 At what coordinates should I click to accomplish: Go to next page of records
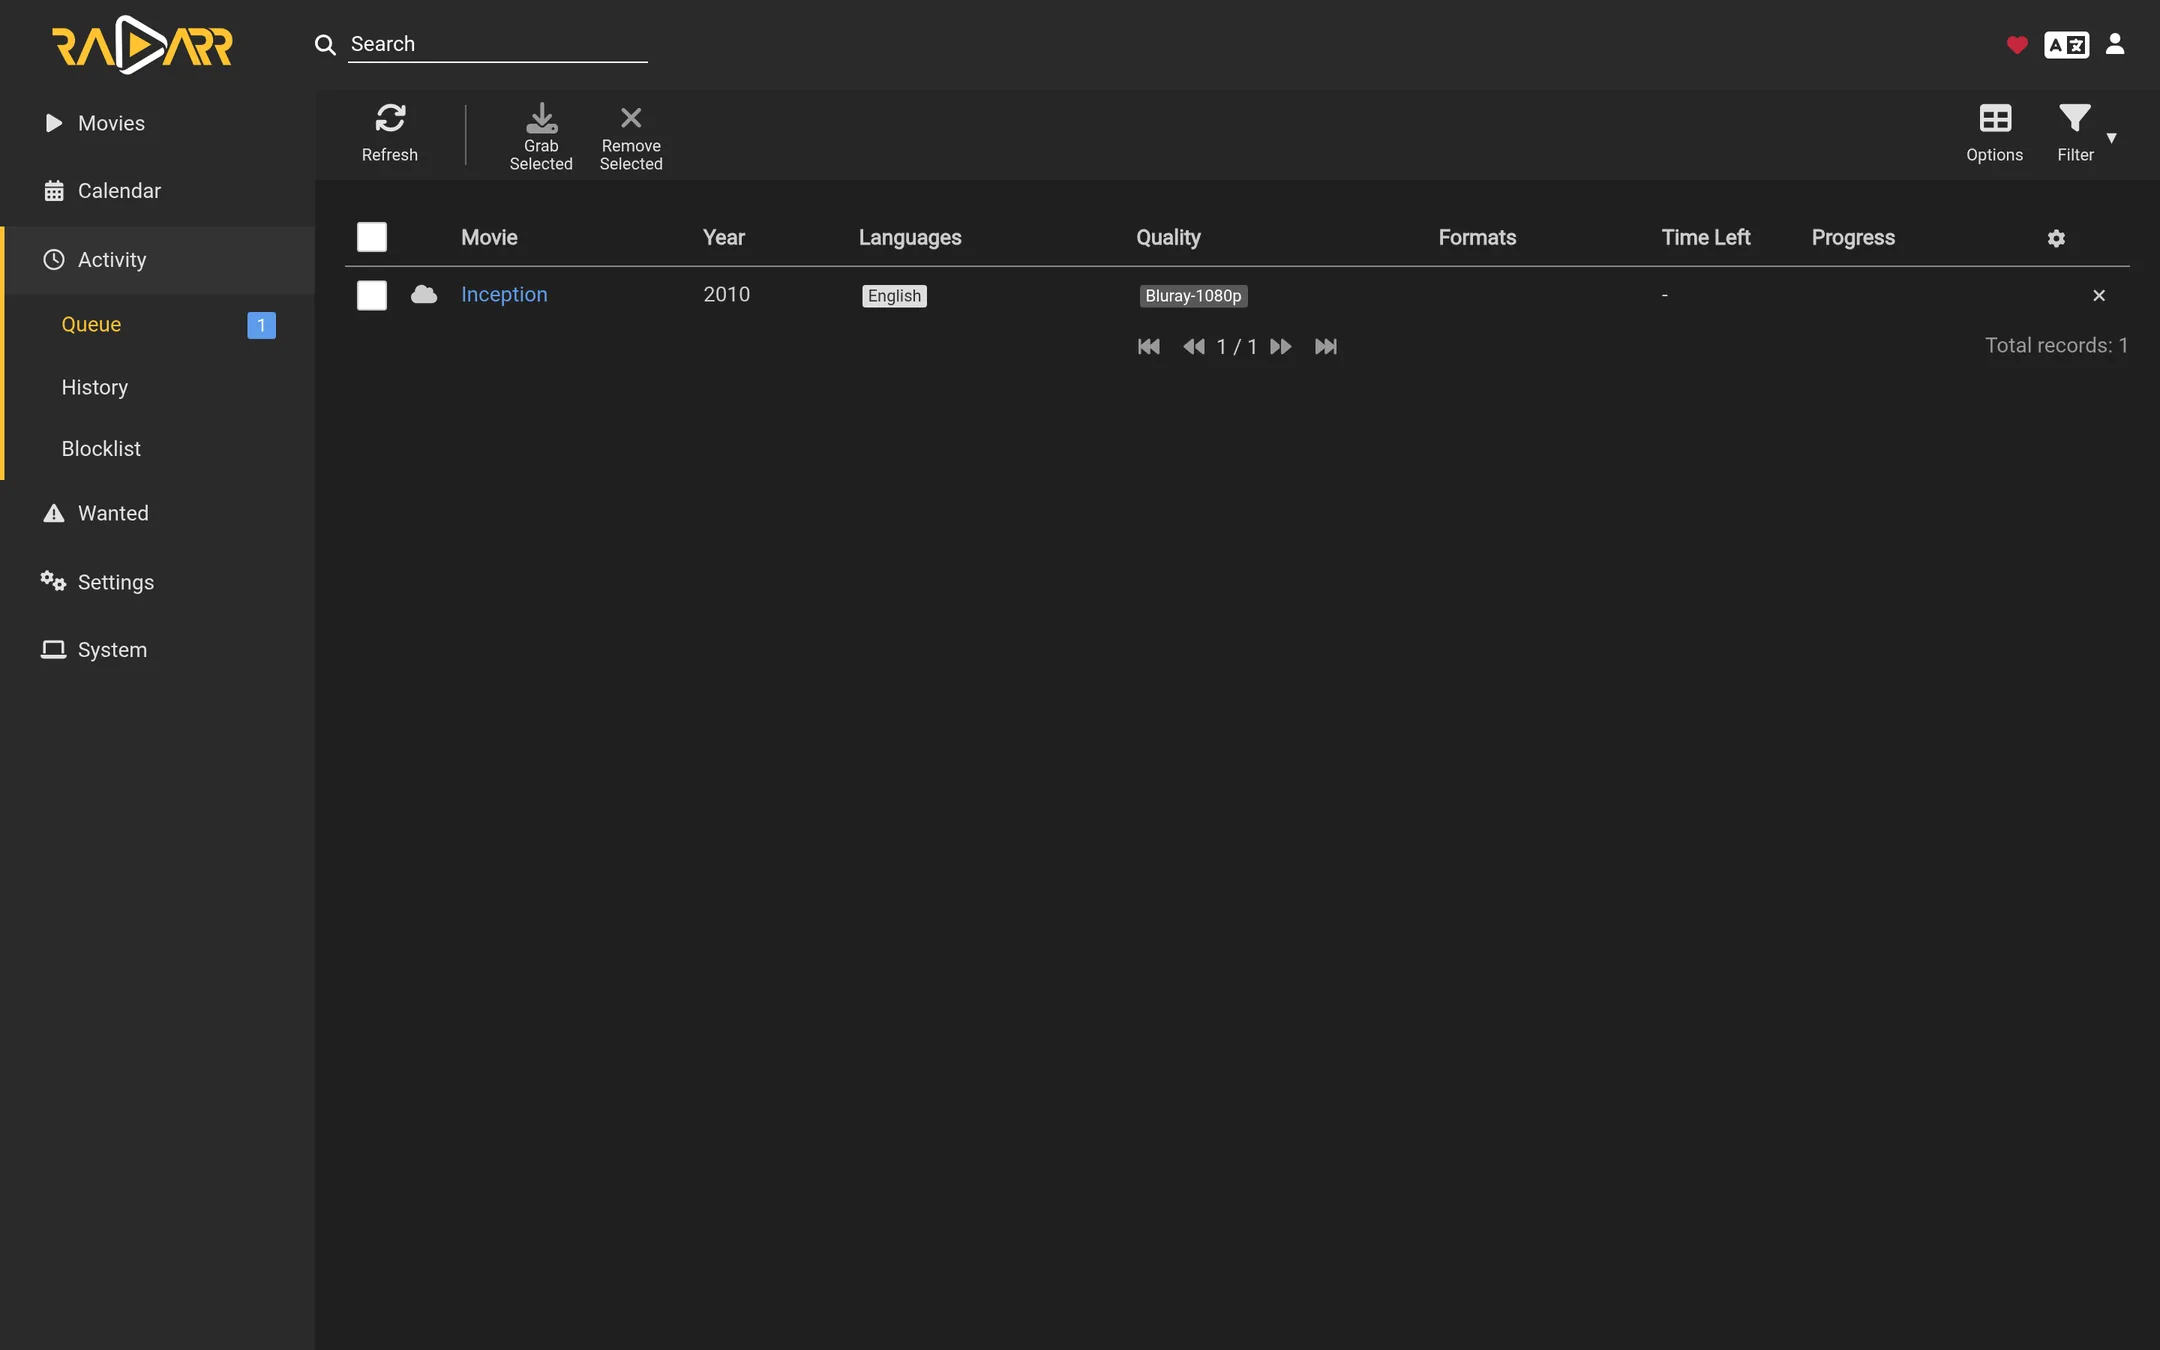pyautogui.click(x=1281, y=347)
